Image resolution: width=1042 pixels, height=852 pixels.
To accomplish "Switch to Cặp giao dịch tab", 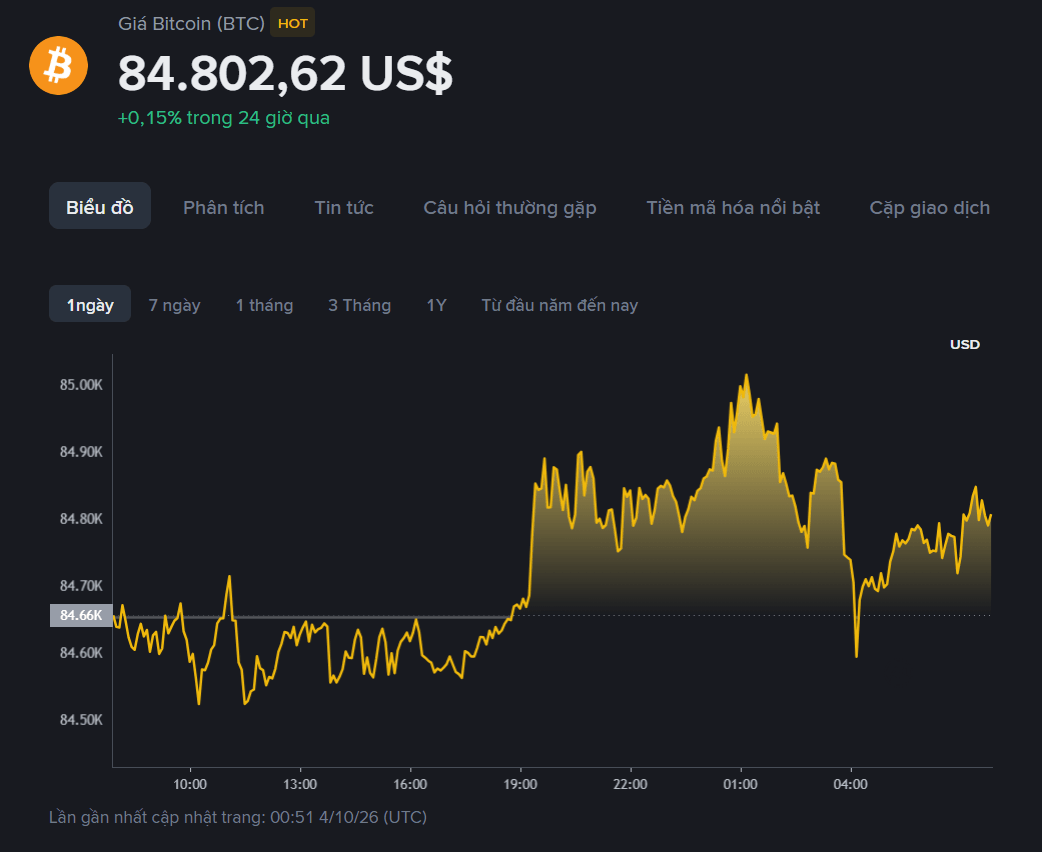I will (x=930, y=208).
